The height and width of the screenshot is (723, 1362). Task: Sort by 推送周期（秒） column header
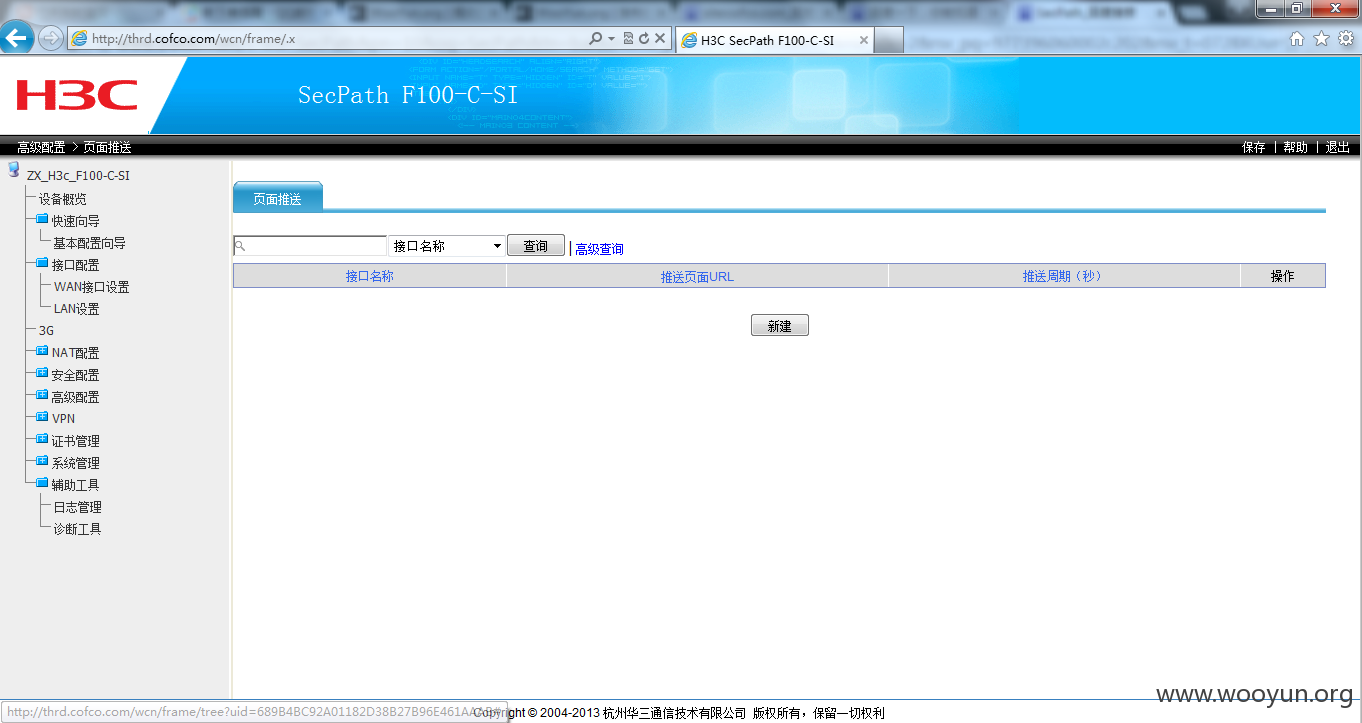point(1065,276)
